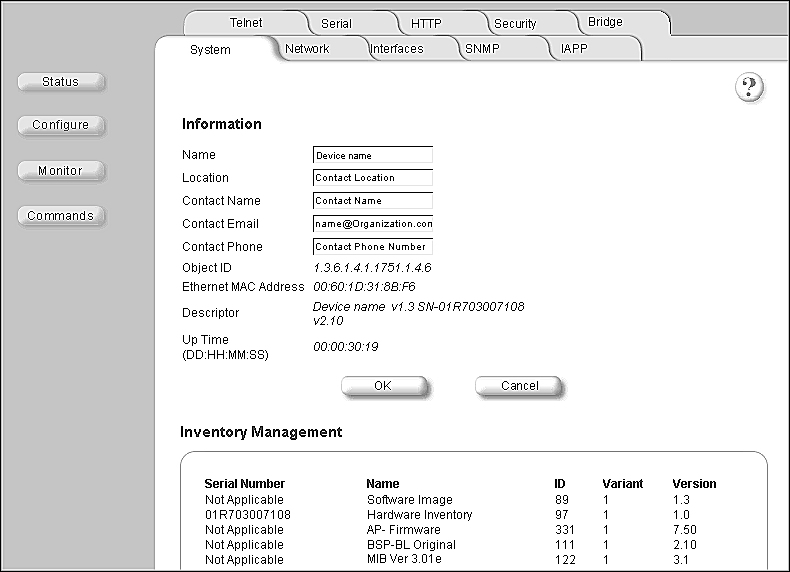Image resolution: width=790 pixels, height=572 pixels.
Task: Click the Contact Phone input field
Action: coord(372,247)
